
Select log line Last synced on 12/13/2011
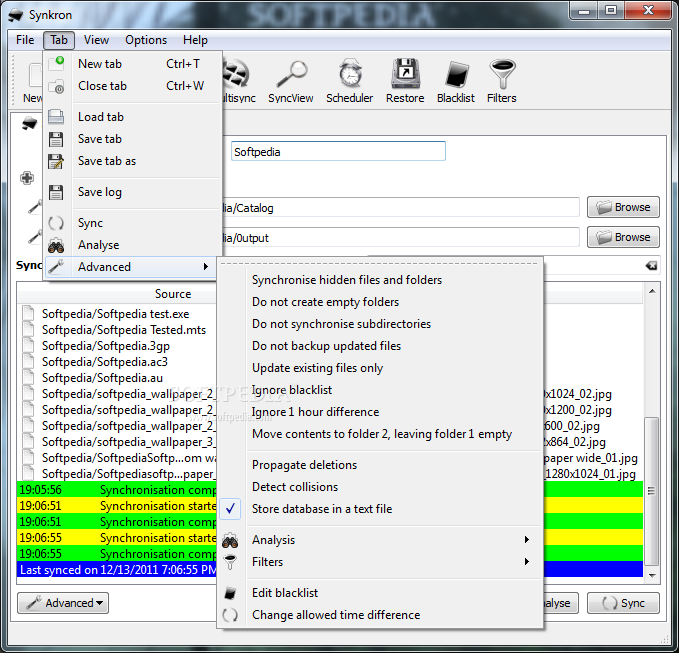(117, 570)
